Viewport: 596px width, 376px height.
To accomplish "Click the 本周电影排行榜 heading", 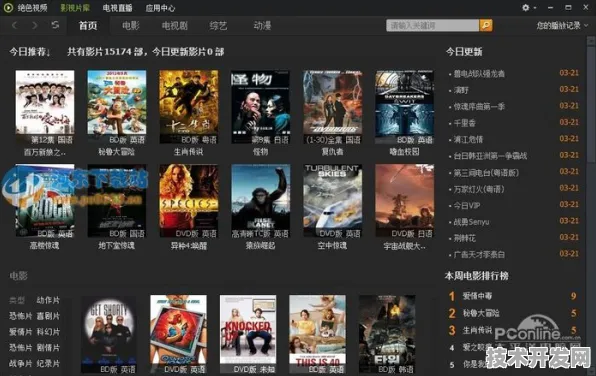I will (x=477, y=276).
